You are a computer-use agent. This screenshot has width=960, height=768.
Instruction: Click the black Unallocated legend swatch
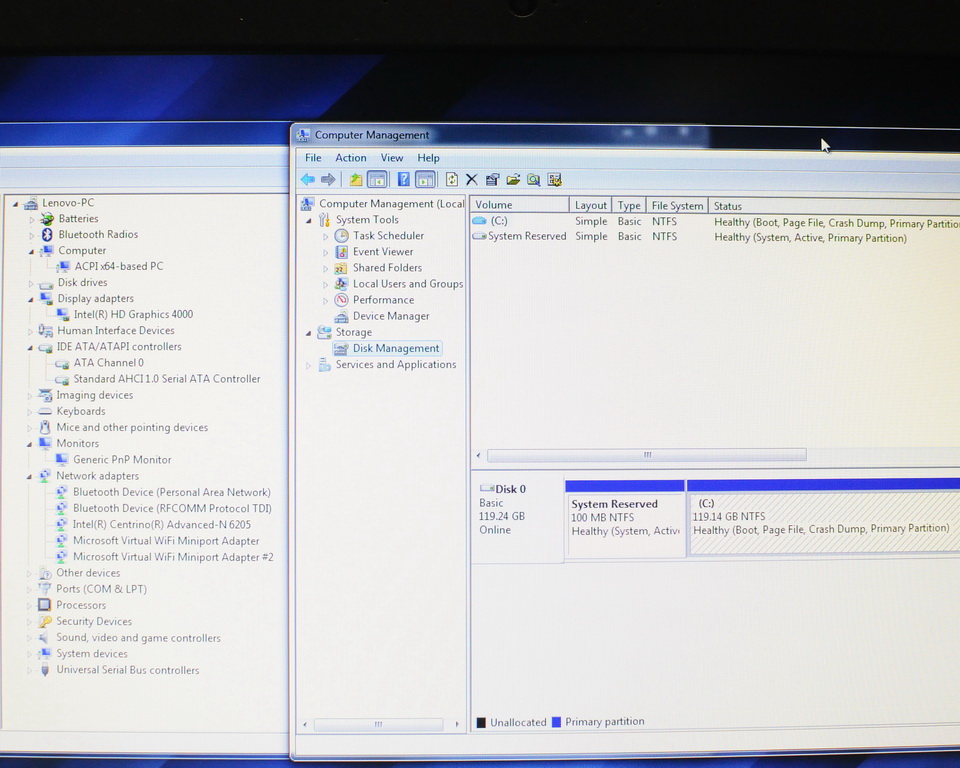point(481,722)
